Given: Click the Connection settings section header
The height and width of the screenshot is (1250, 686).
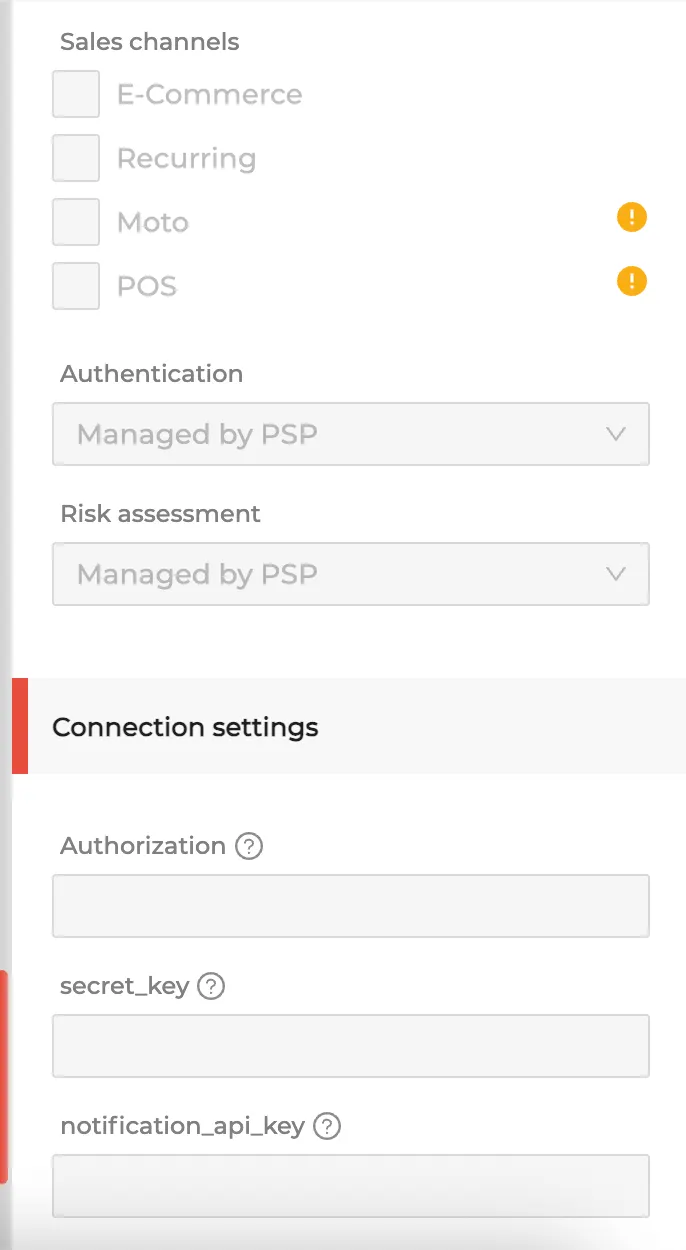Looking at the screenshot, I should [x=185, y=727].
